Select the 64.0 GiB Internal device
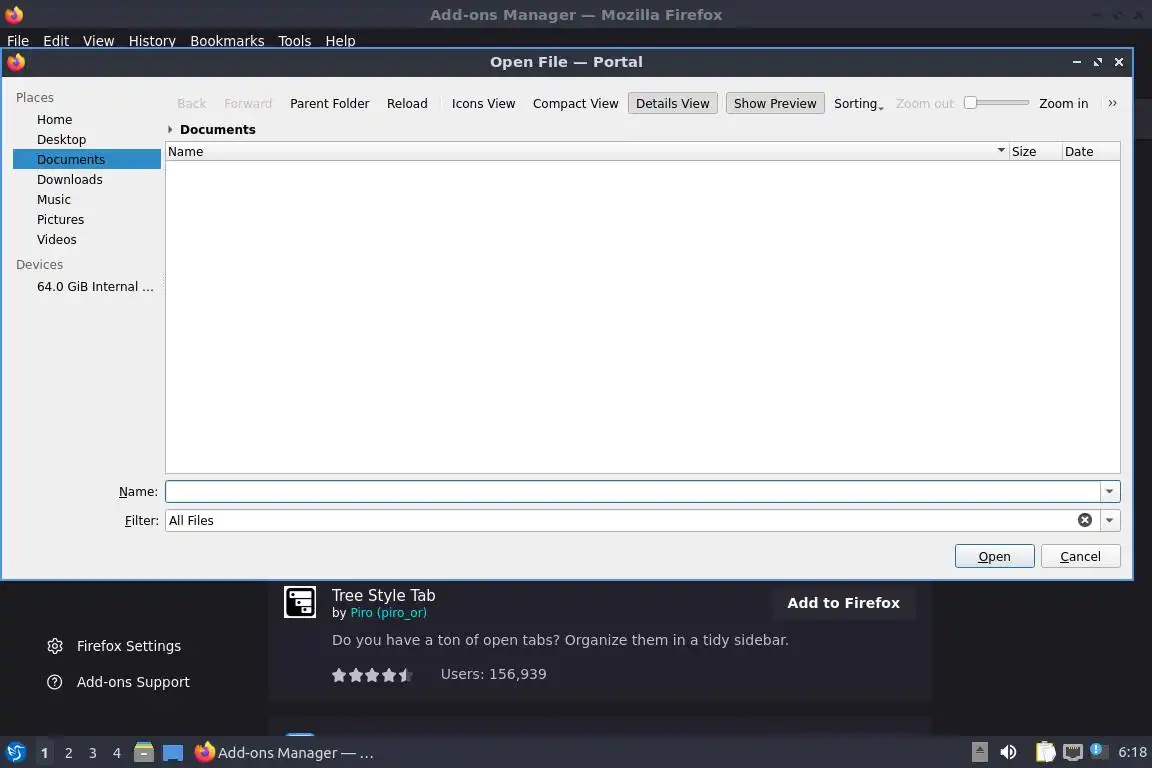 click(x=87, y=287)
